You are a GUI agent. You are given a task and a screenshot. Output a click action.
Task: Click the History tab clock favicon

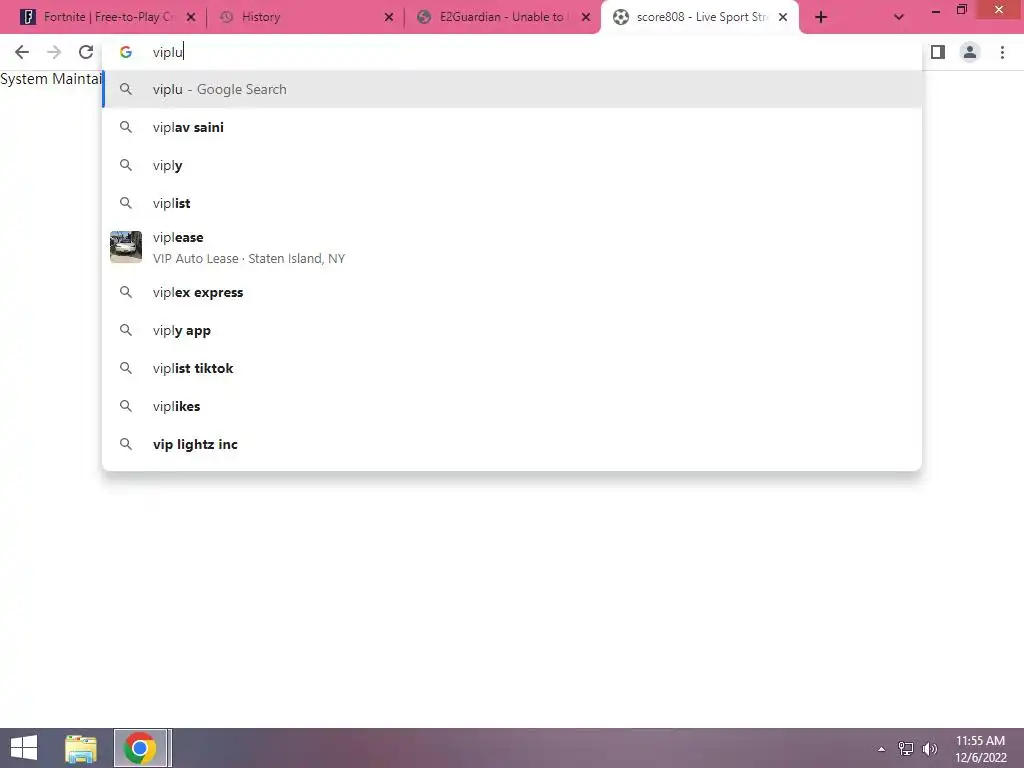coord(226,17)
